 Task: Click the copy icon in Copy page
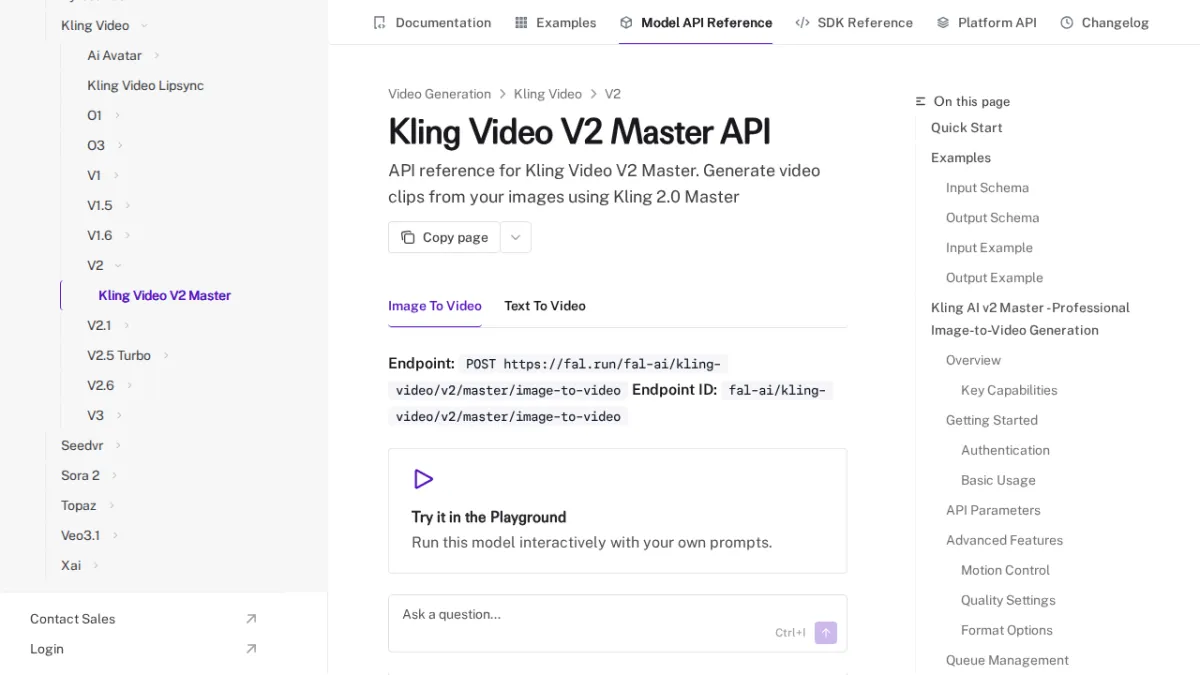(x=408, y=237)
